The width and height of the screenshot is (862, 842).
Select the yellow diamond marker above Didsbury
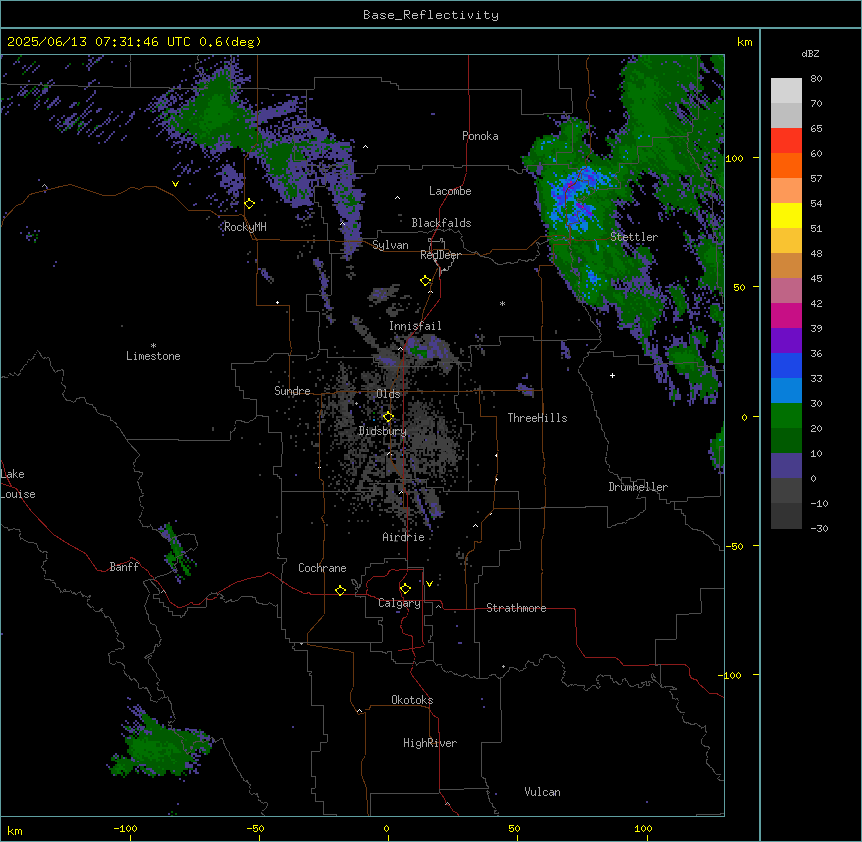coord(388,417)
